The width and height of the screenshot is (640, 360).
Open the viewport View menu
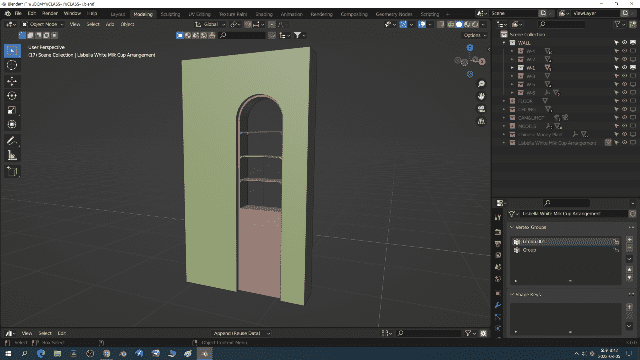(x=75, y=24)
